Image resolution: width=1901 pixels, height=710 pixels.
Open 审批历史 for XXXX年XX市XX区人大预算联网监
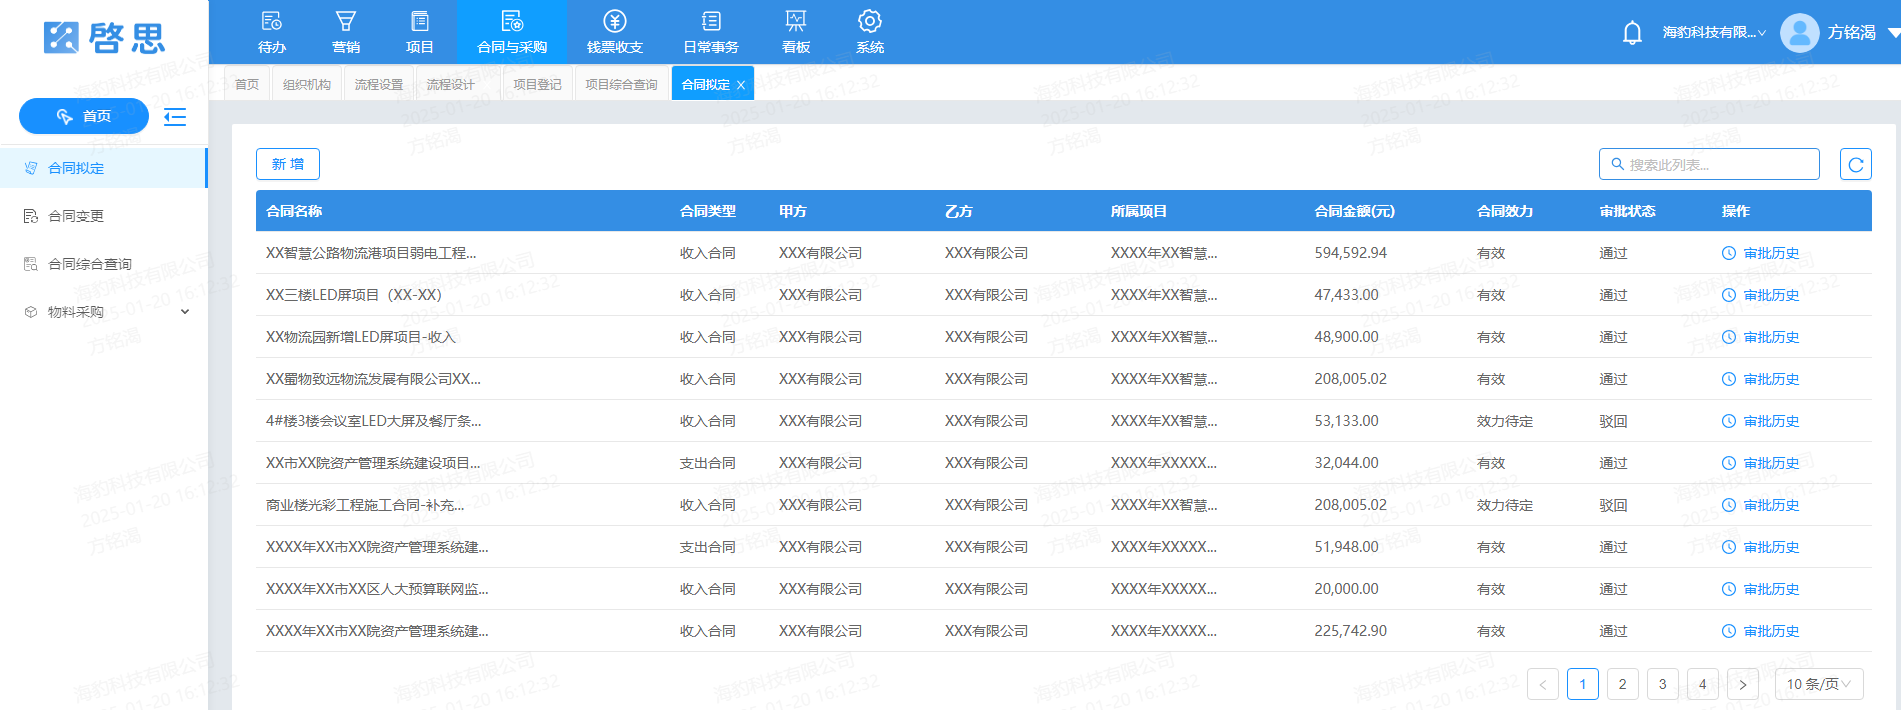point(1761,589)
